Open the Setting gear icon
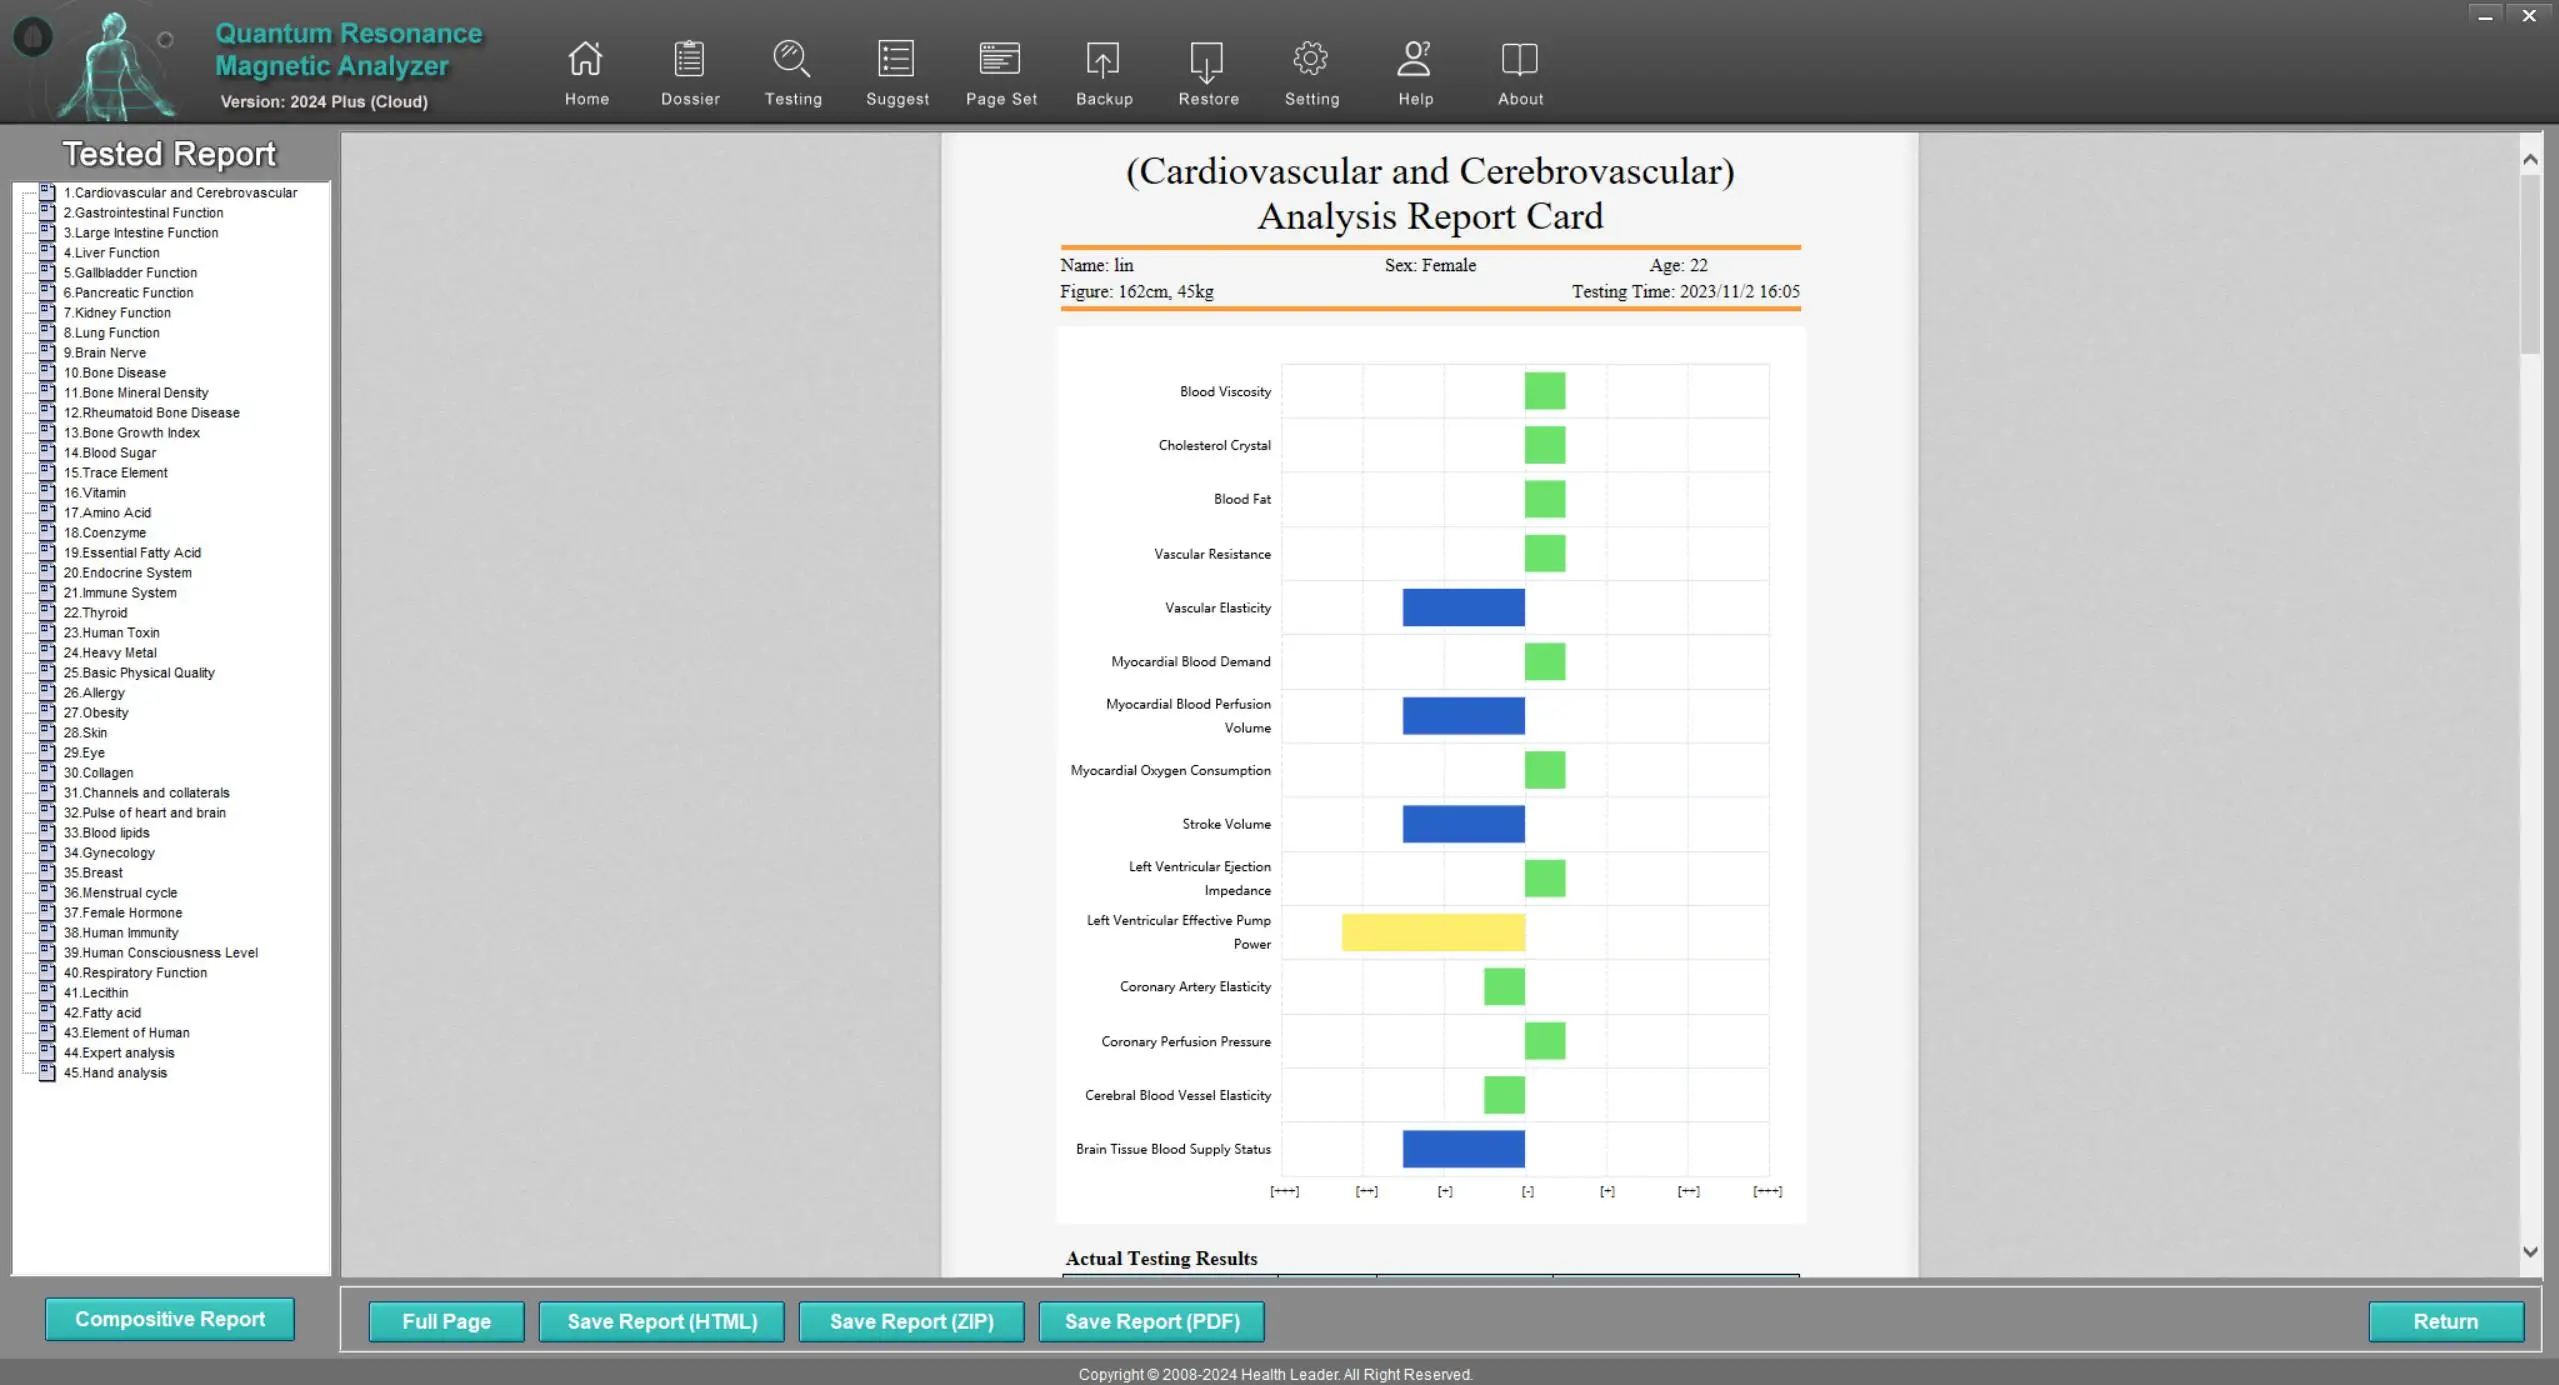 point(1310,59)
